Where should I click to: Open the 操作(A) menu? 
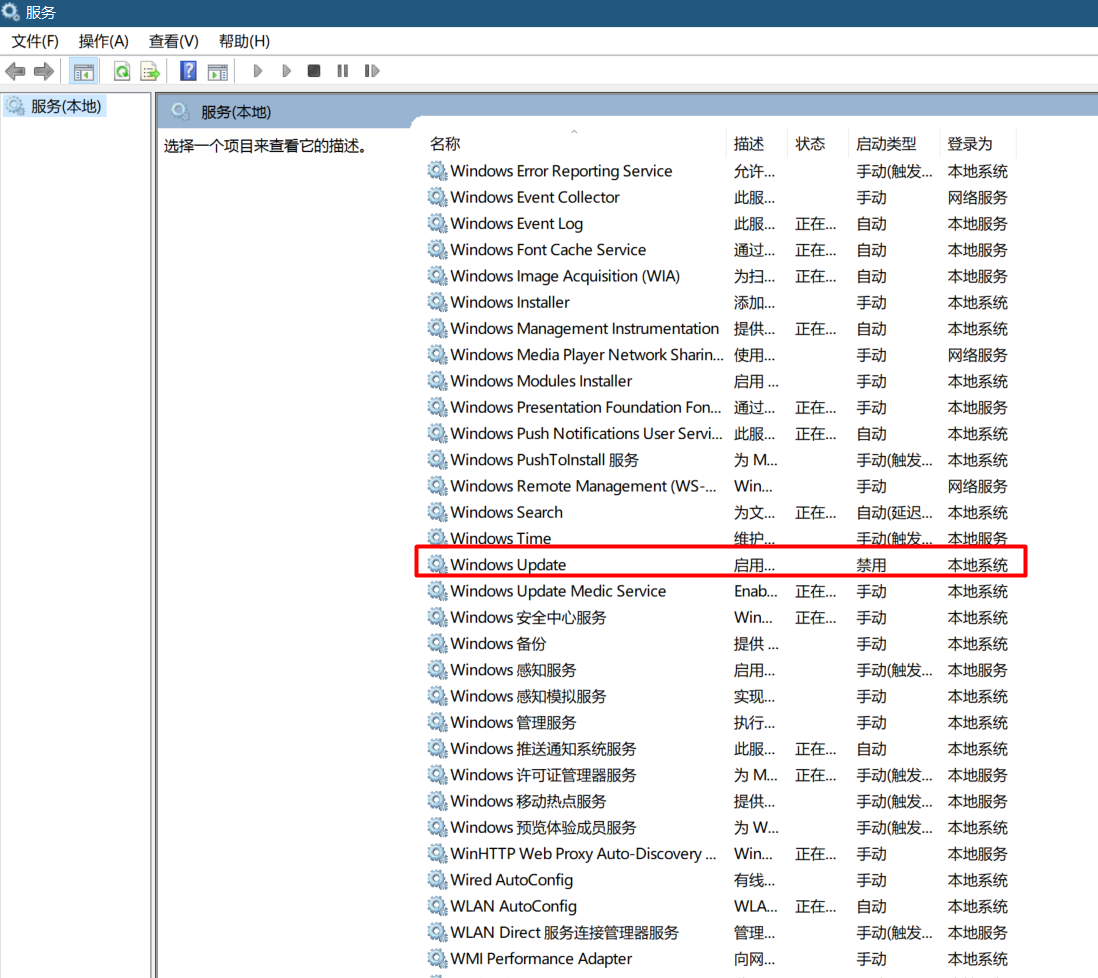[104, 41]
